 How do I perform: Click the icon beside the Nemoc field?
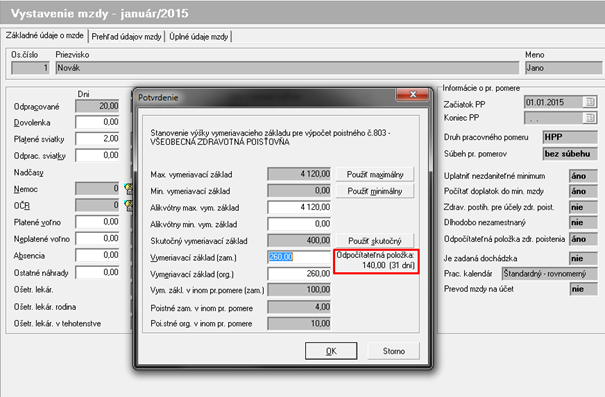coord(128,189)
